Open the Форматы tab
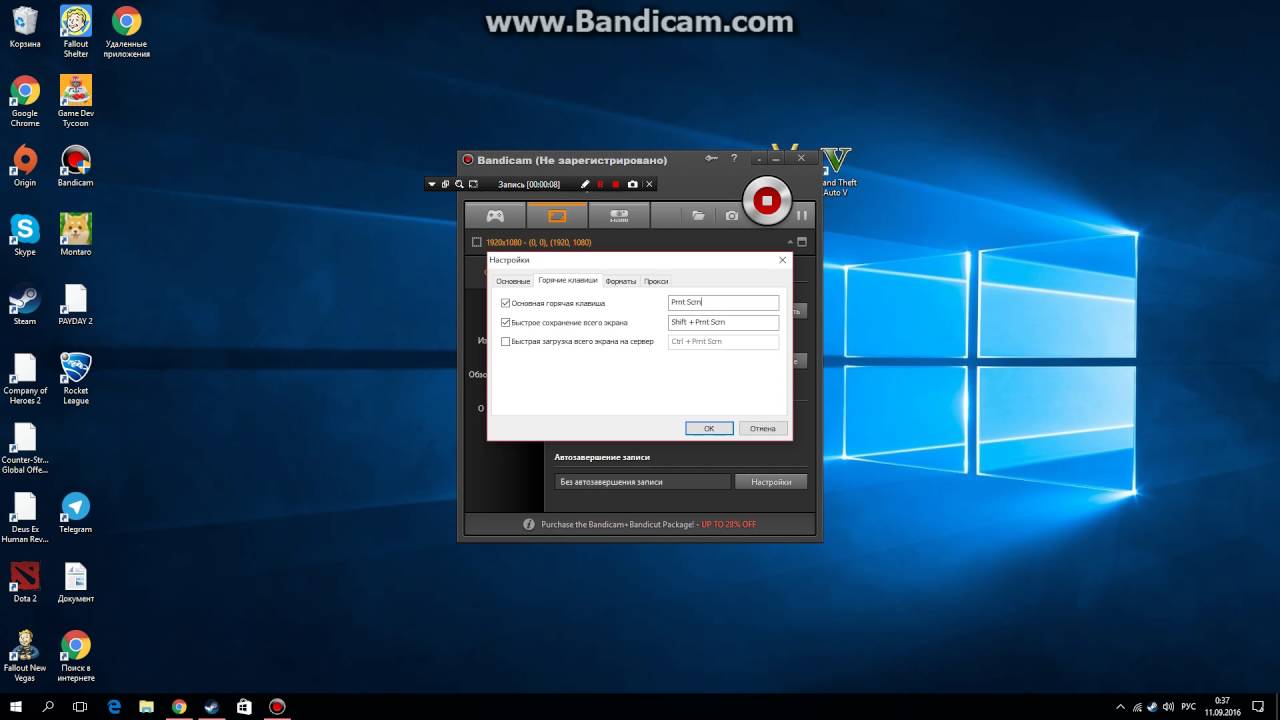The height and width of the screenshot is (720, 1280). pyautogui.click(x=621, y=281)
